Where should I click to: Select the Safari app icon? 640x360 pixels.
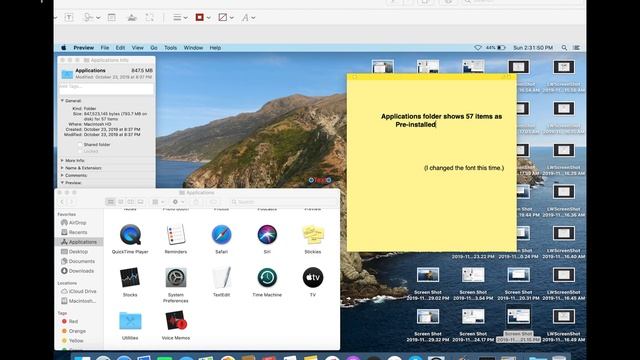(221, 235)
